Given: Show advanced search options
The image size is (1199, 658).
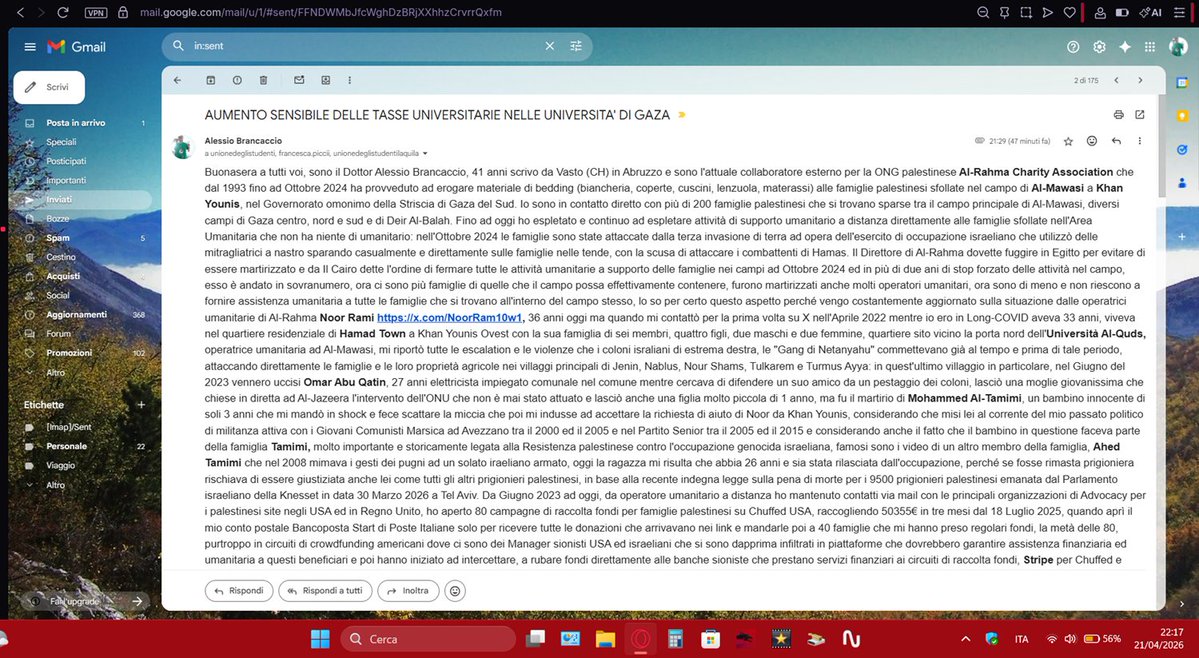Looking at the screenshot, I should point(576,46).
